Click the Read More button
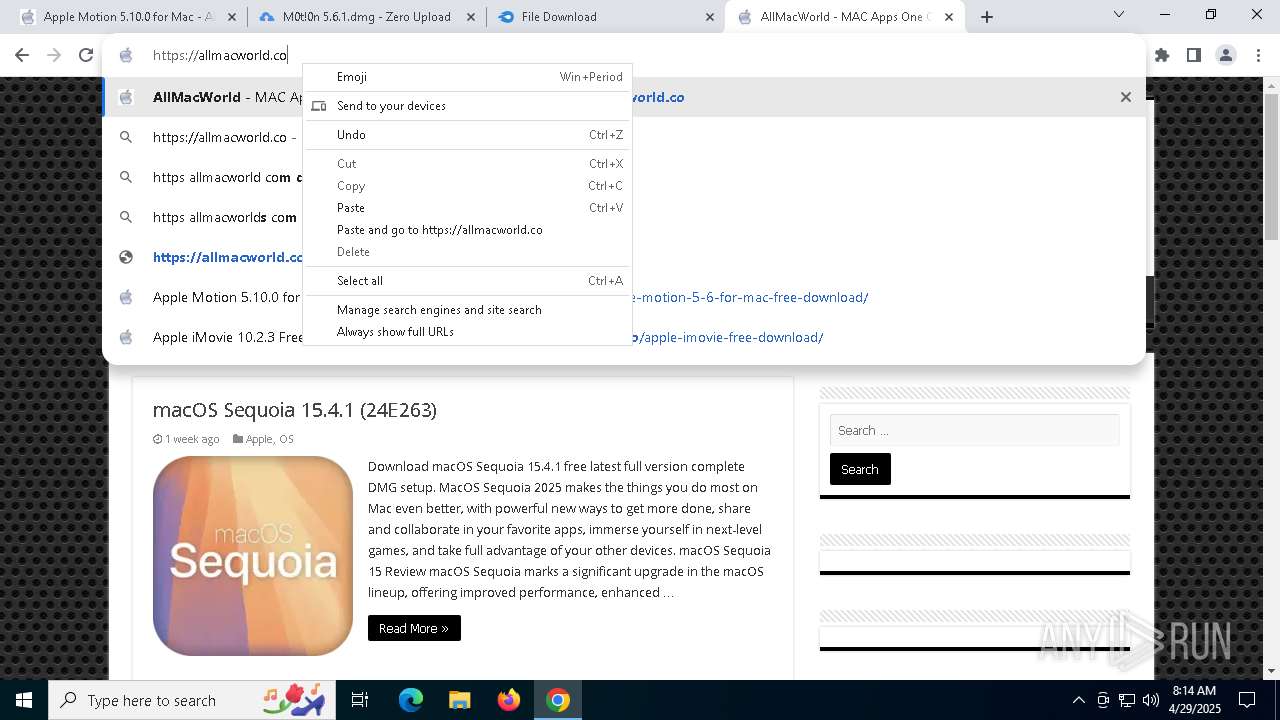1280x720 pixels. [414, 628]
